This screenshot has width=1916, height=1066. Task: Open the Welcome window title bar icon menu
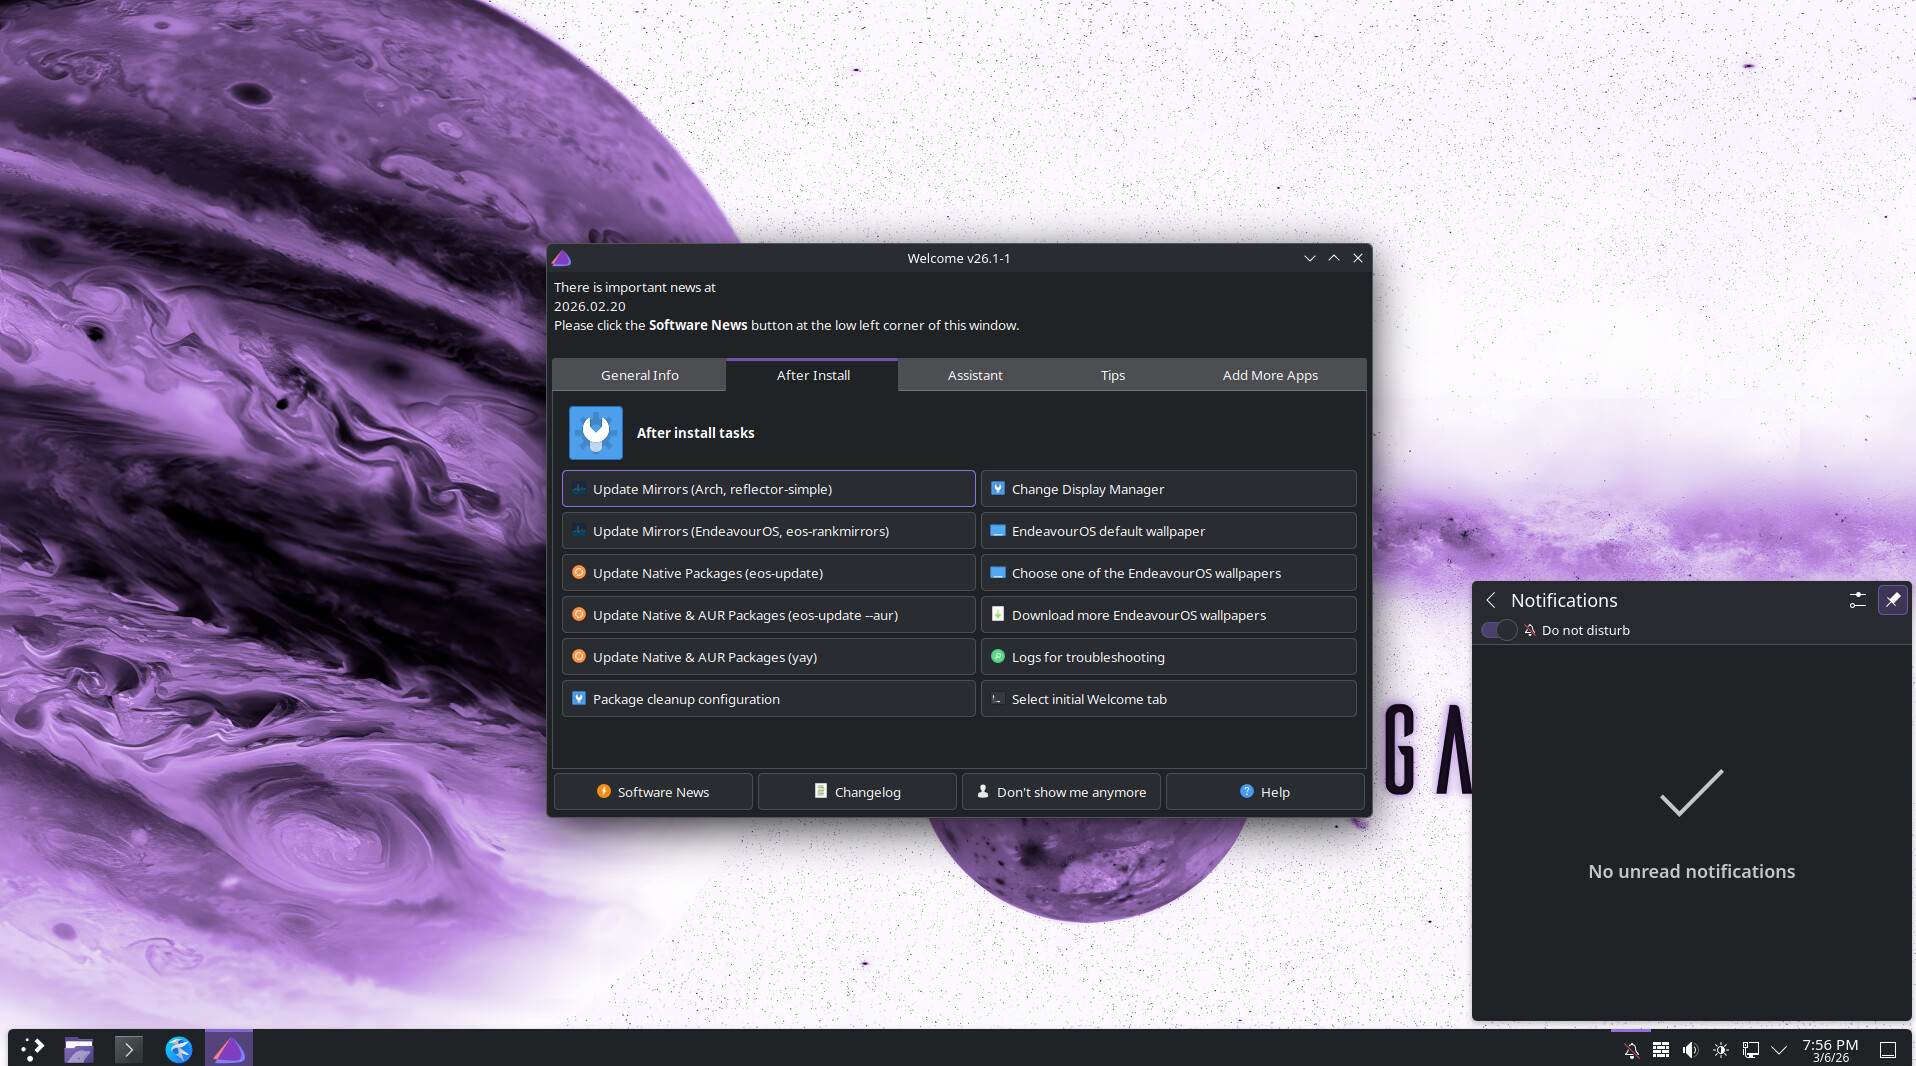[562, 258]
